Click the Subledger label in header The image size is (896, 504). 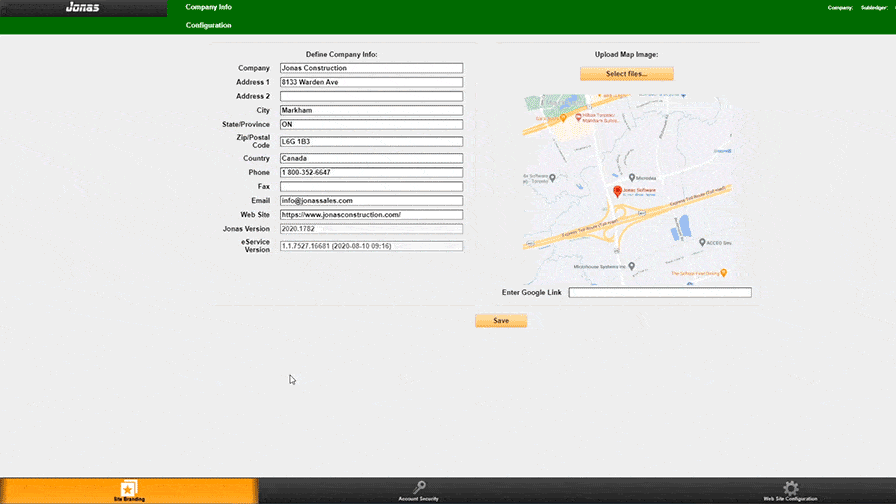tap(874, 7)
